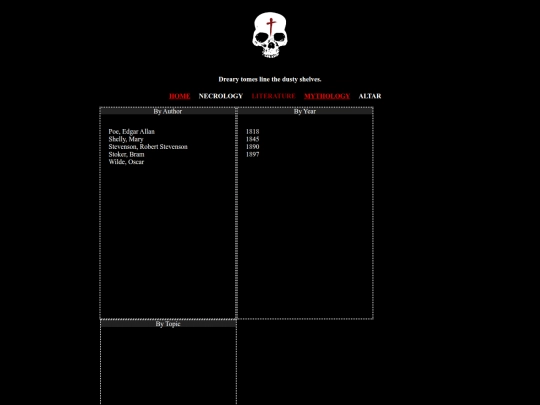
Task: Click the skull logo with red cross
Action: point(270,35)
